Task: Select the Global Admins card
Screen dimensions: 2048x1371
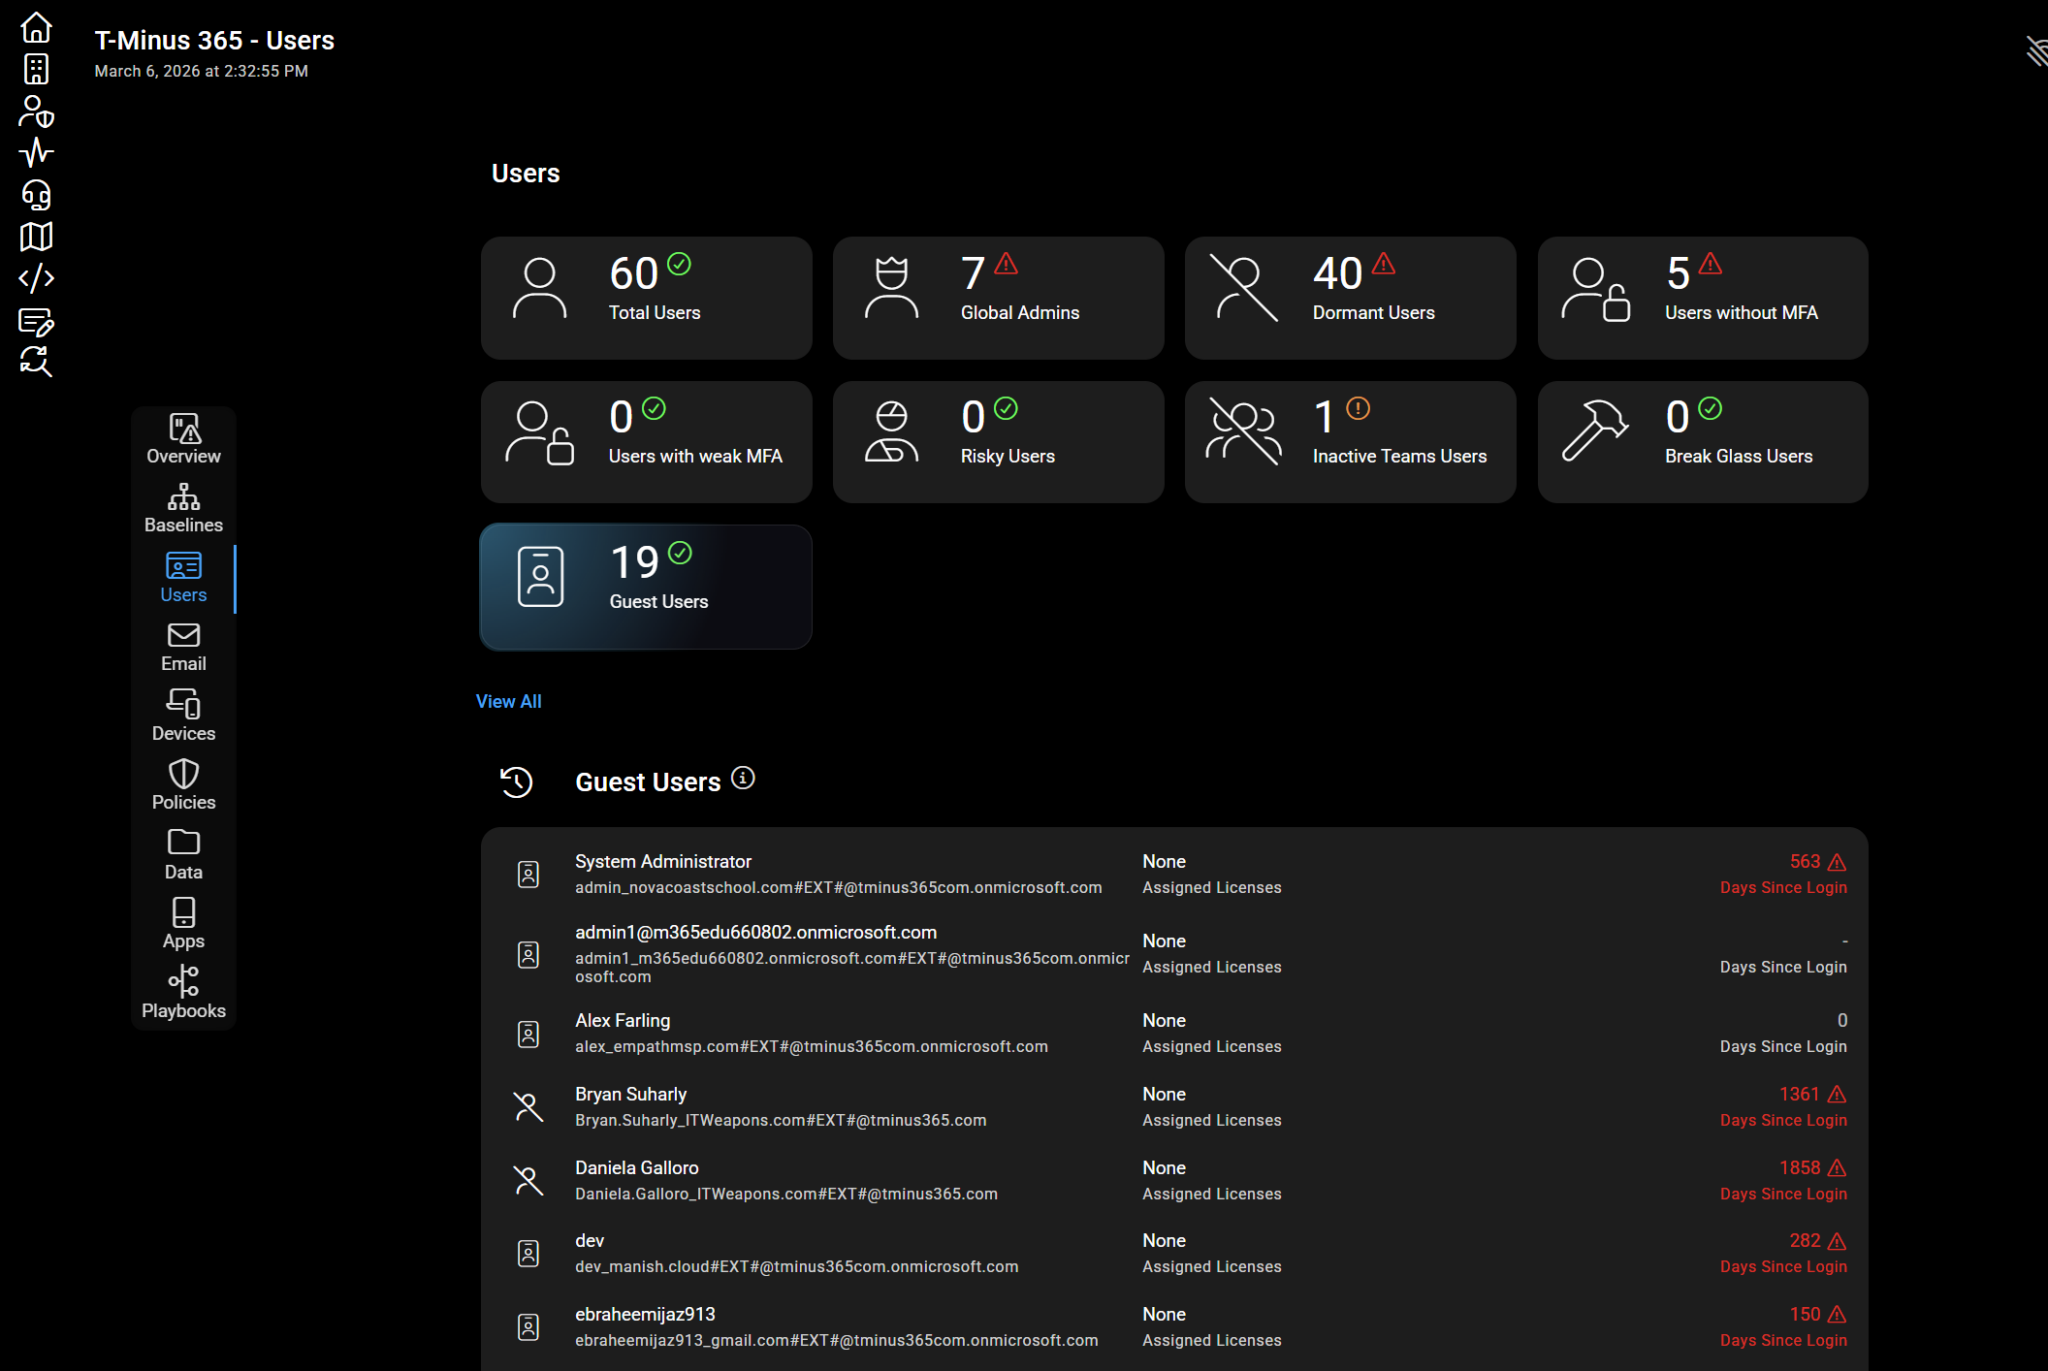Action: (x=998, y=297)
